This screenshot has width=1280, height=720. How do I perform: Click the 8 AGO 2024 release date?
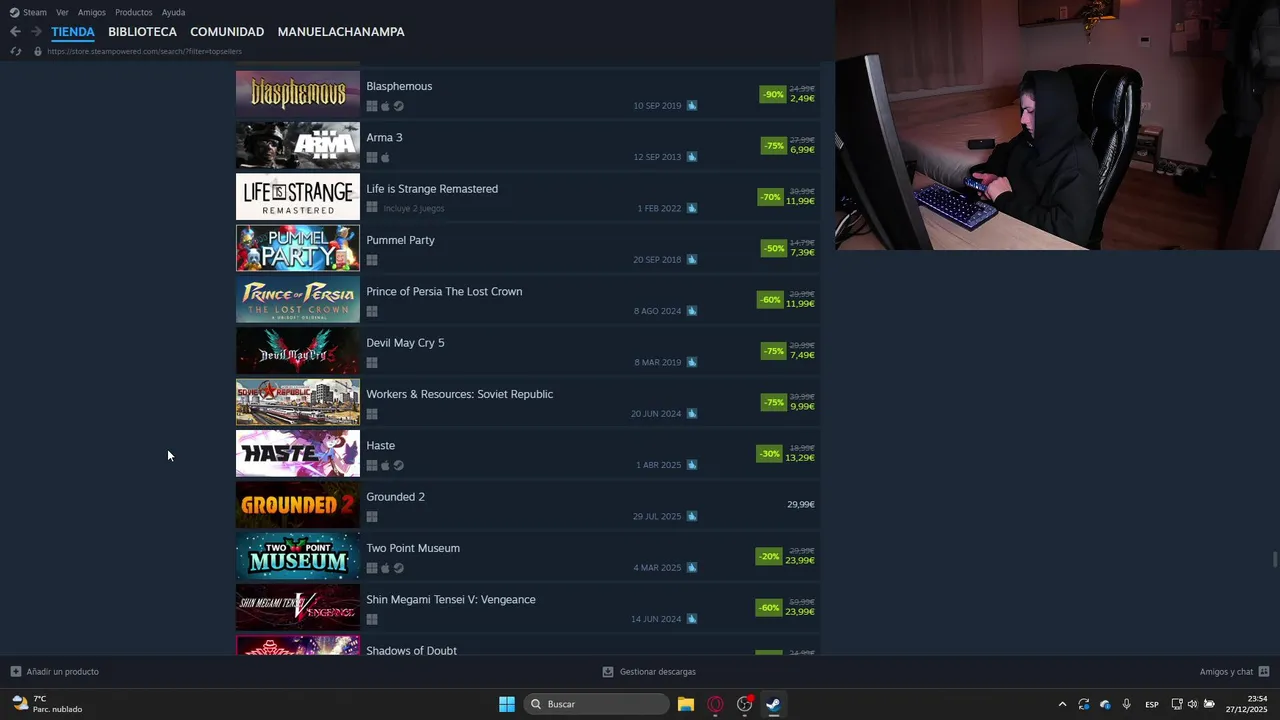click(x=657, y=311)
